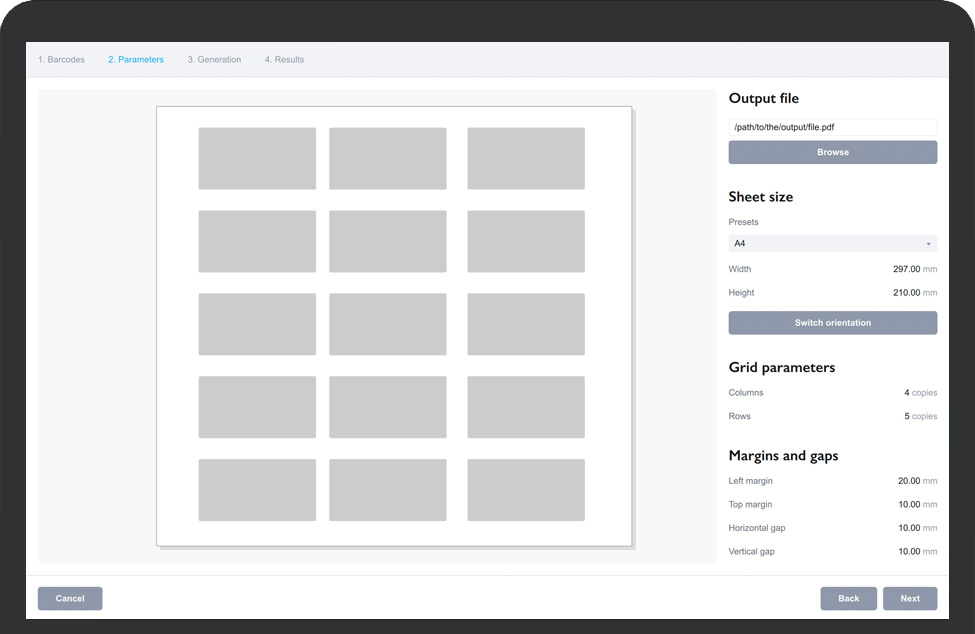
Task: Edit the sheet Height value 210.00
Action: click(906, 293)
